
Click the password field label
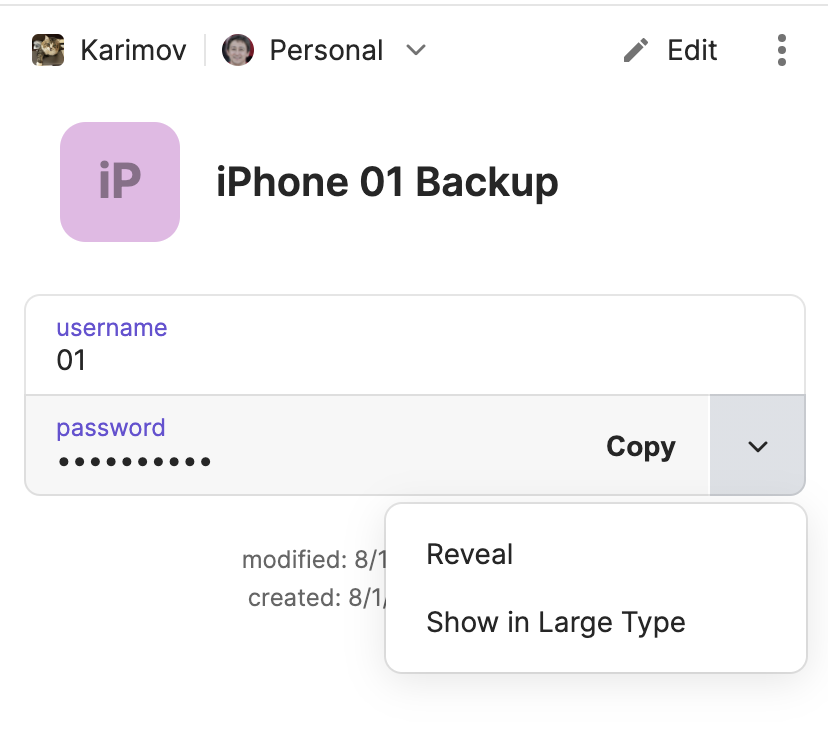pyautogui.click(x=110, y=428)
